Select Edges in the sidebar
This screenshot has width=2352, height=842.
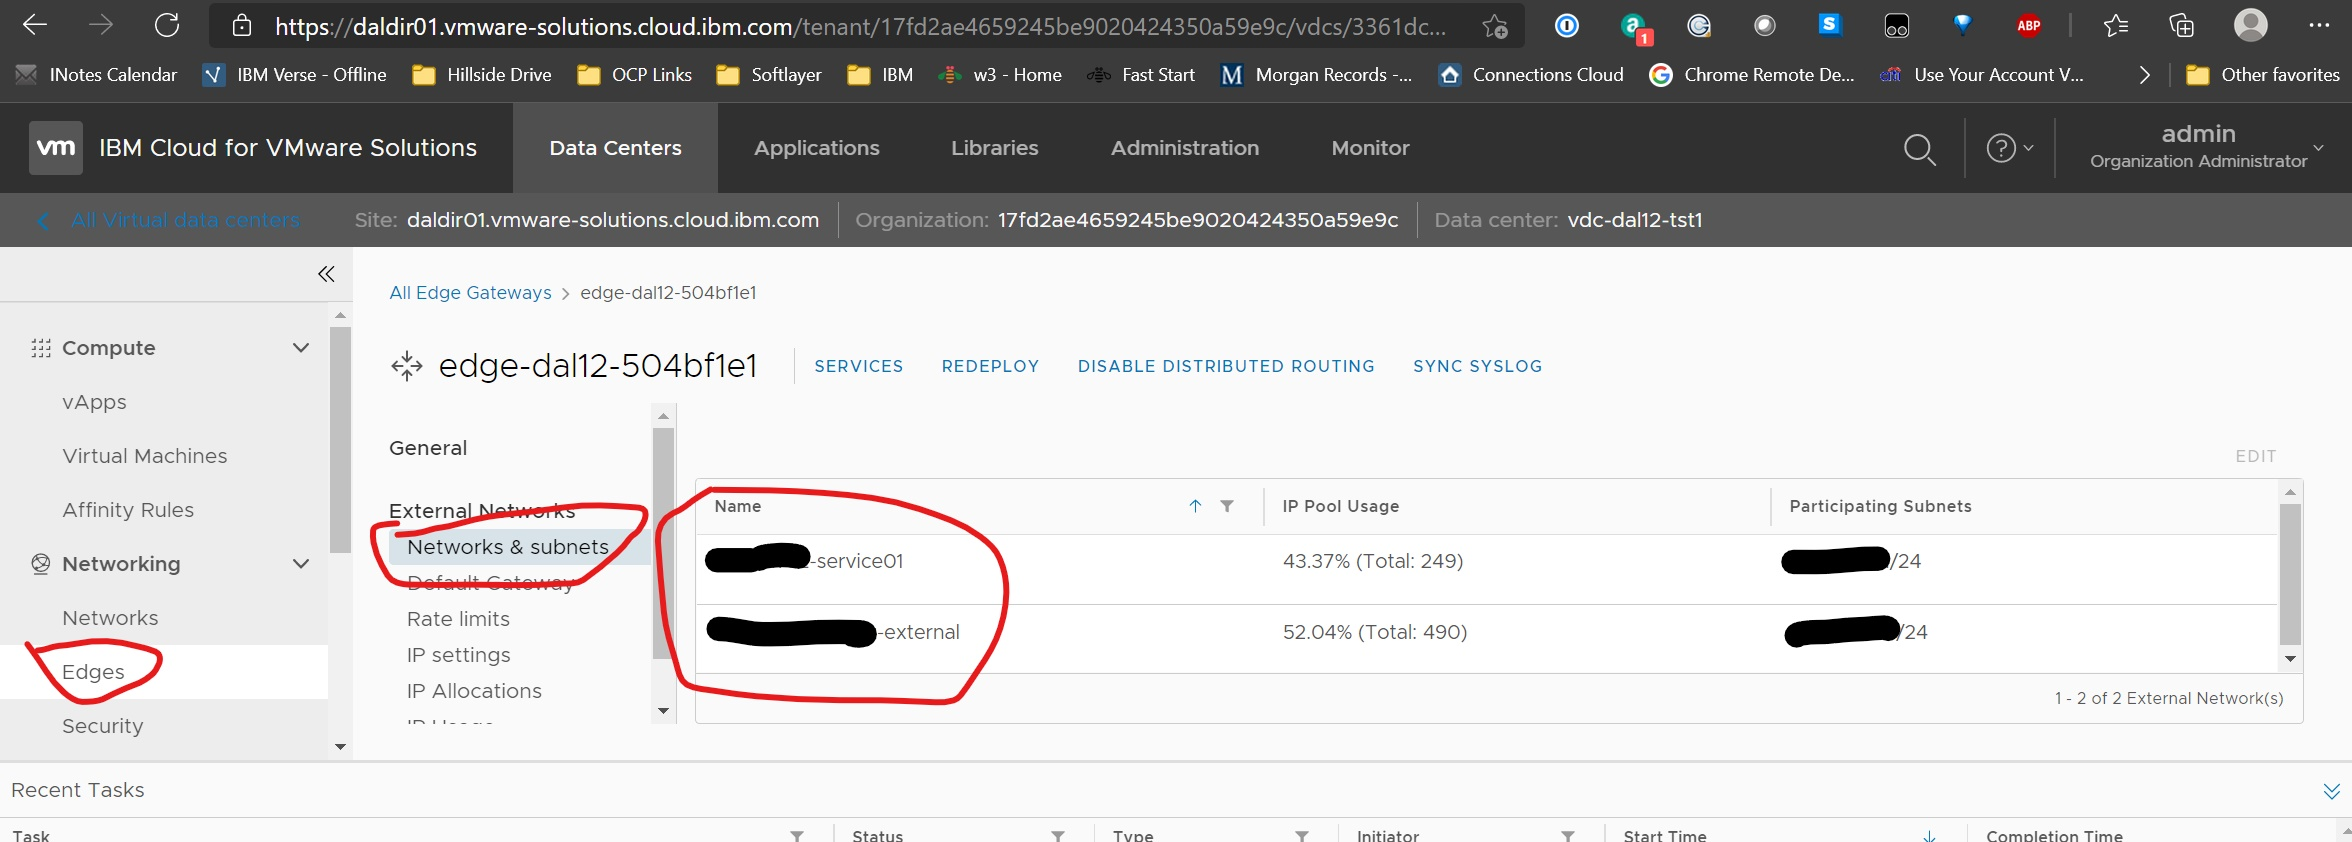point(164,672)
